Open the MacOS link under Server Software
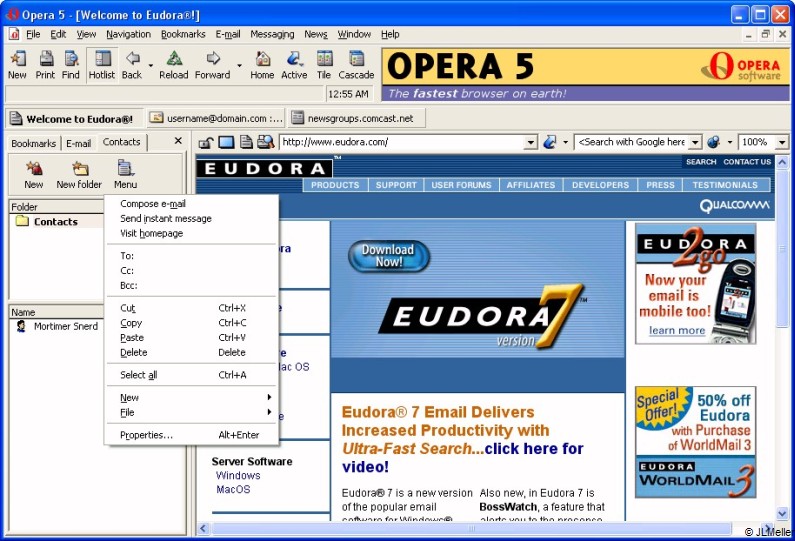 (x=233, y=489)
